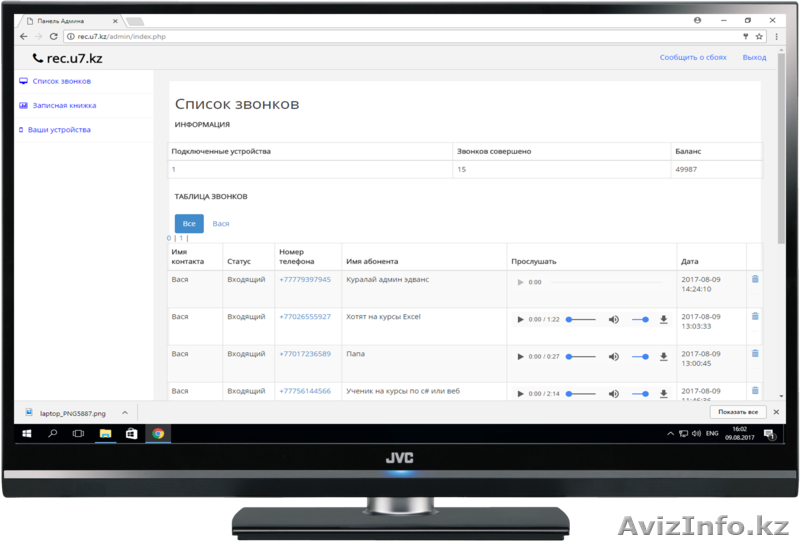Play the 'Папа' call recording

tap(520, 357)
